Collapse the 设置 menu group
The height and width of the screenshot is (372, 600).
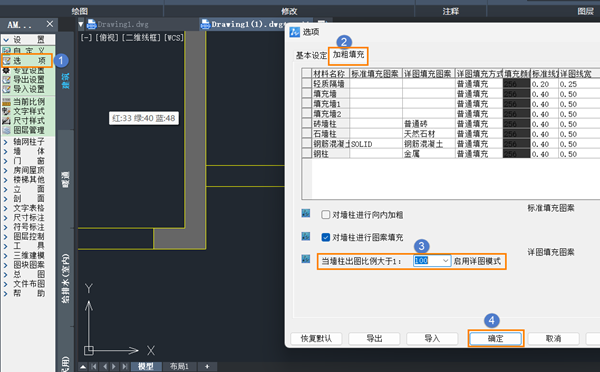(x=6, y=40)
